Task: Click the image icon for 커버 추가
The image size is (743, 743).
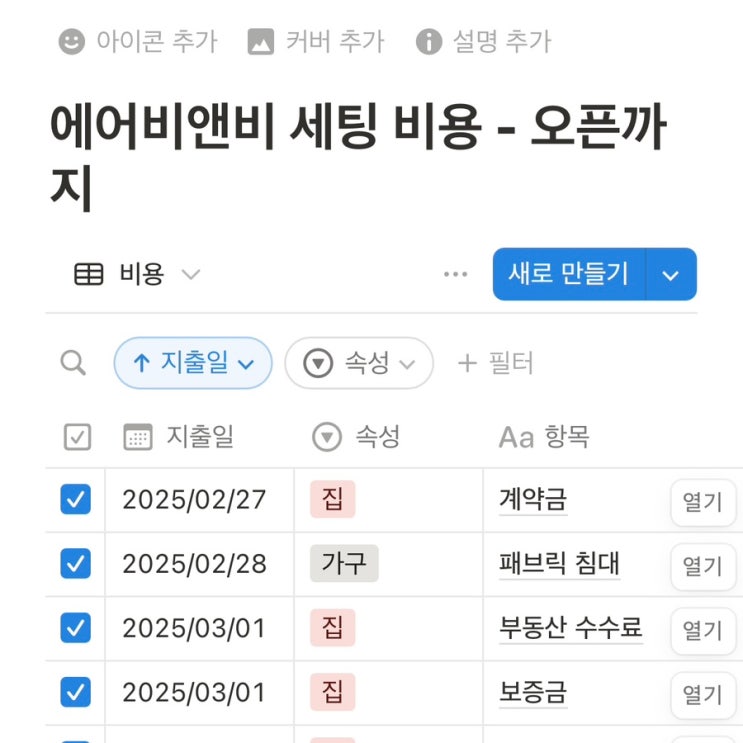Action: (x=261, y=41)
